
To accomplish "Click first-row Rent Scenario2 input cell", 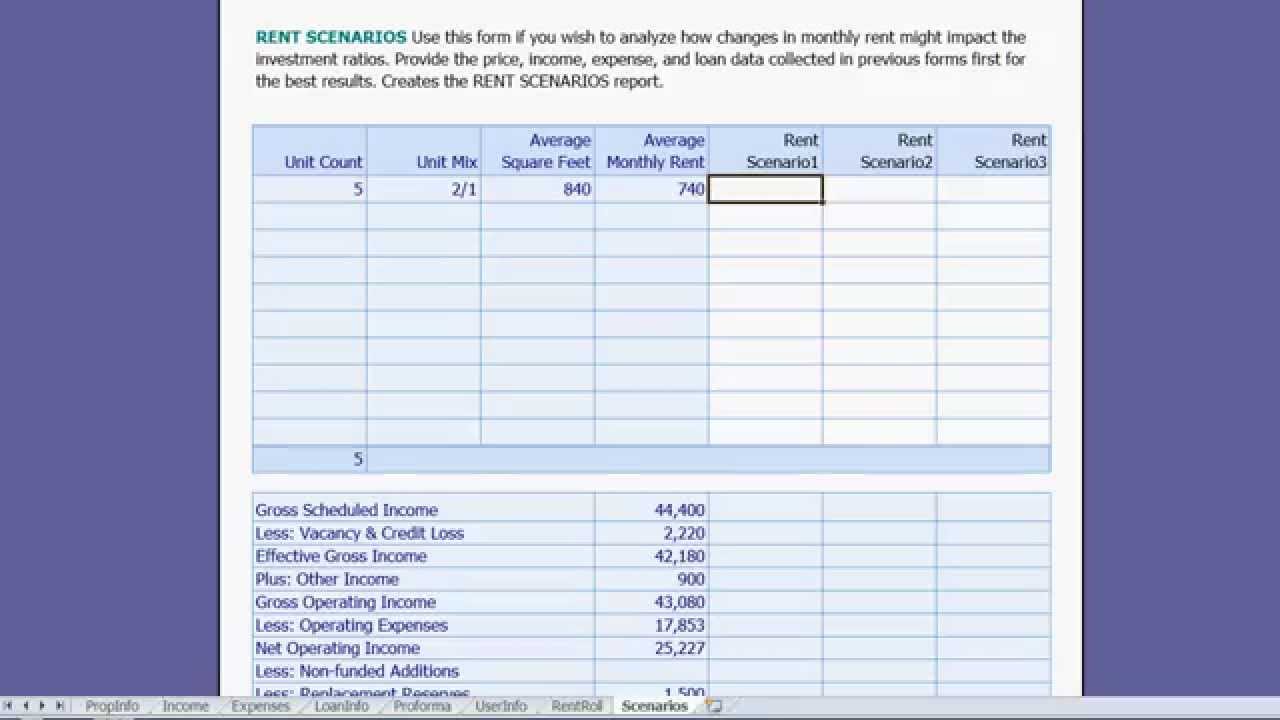I will tap(880, 189).
